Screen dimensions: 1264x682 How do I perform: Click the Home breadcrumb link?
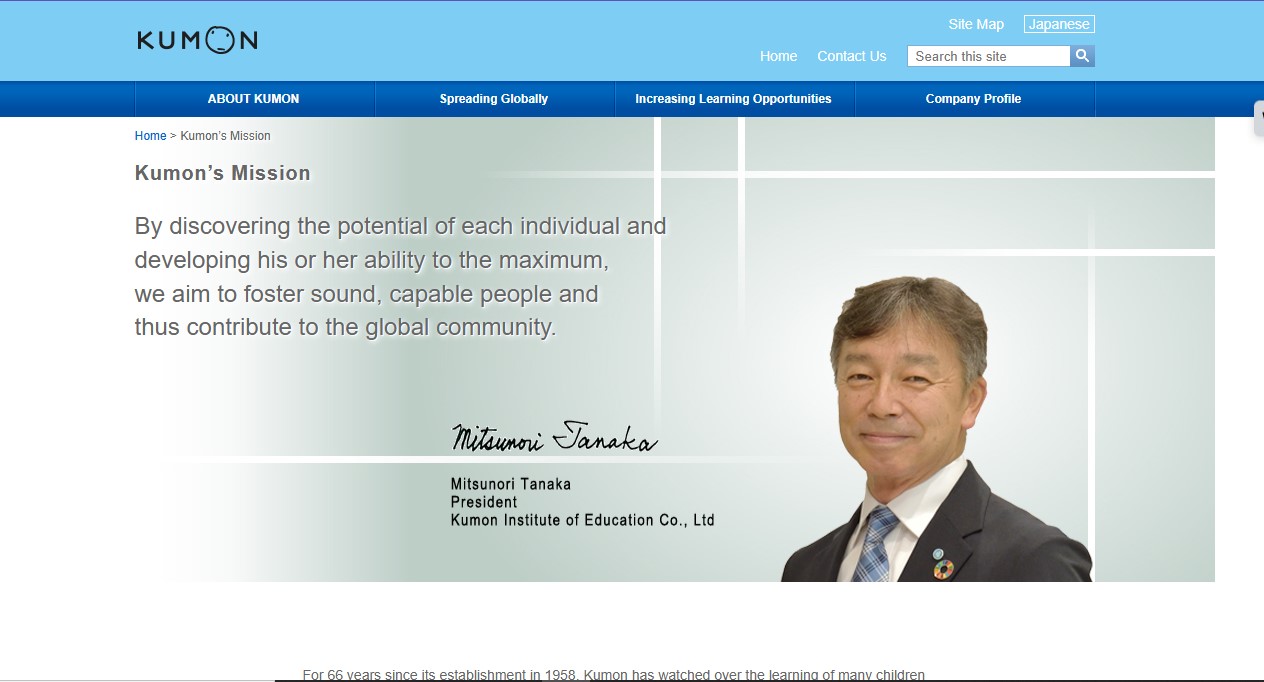pyautogui.click(x=150, y=136)
